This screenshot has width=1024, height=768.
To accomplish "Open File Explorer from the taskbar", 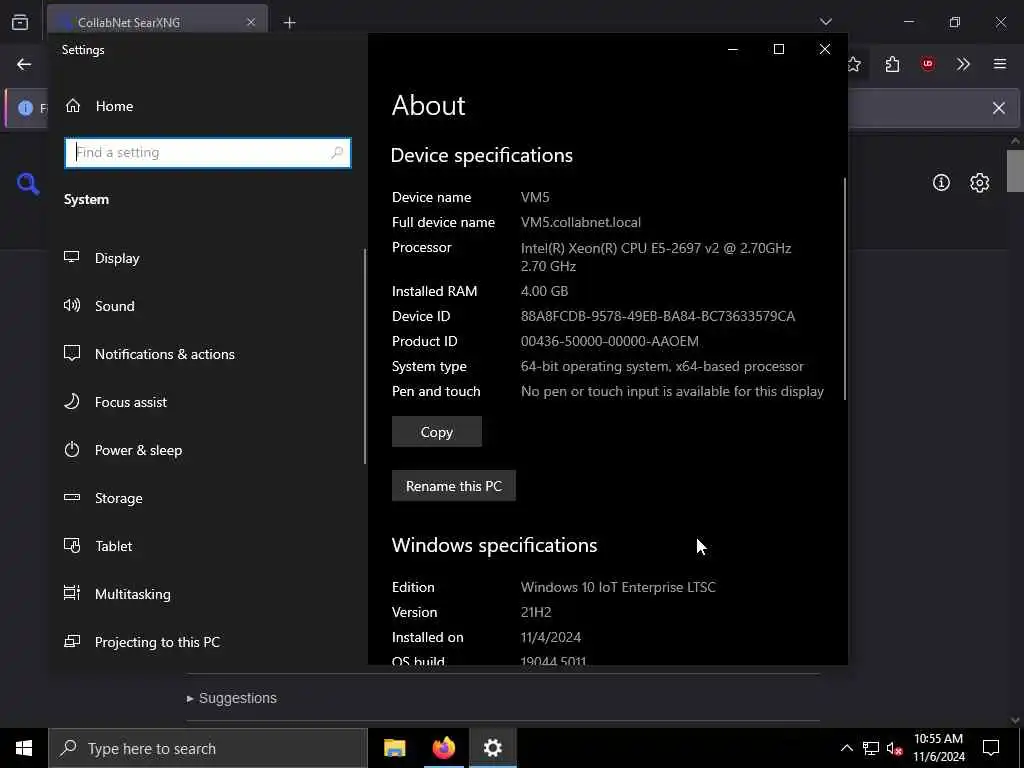I will coord(394,748).
